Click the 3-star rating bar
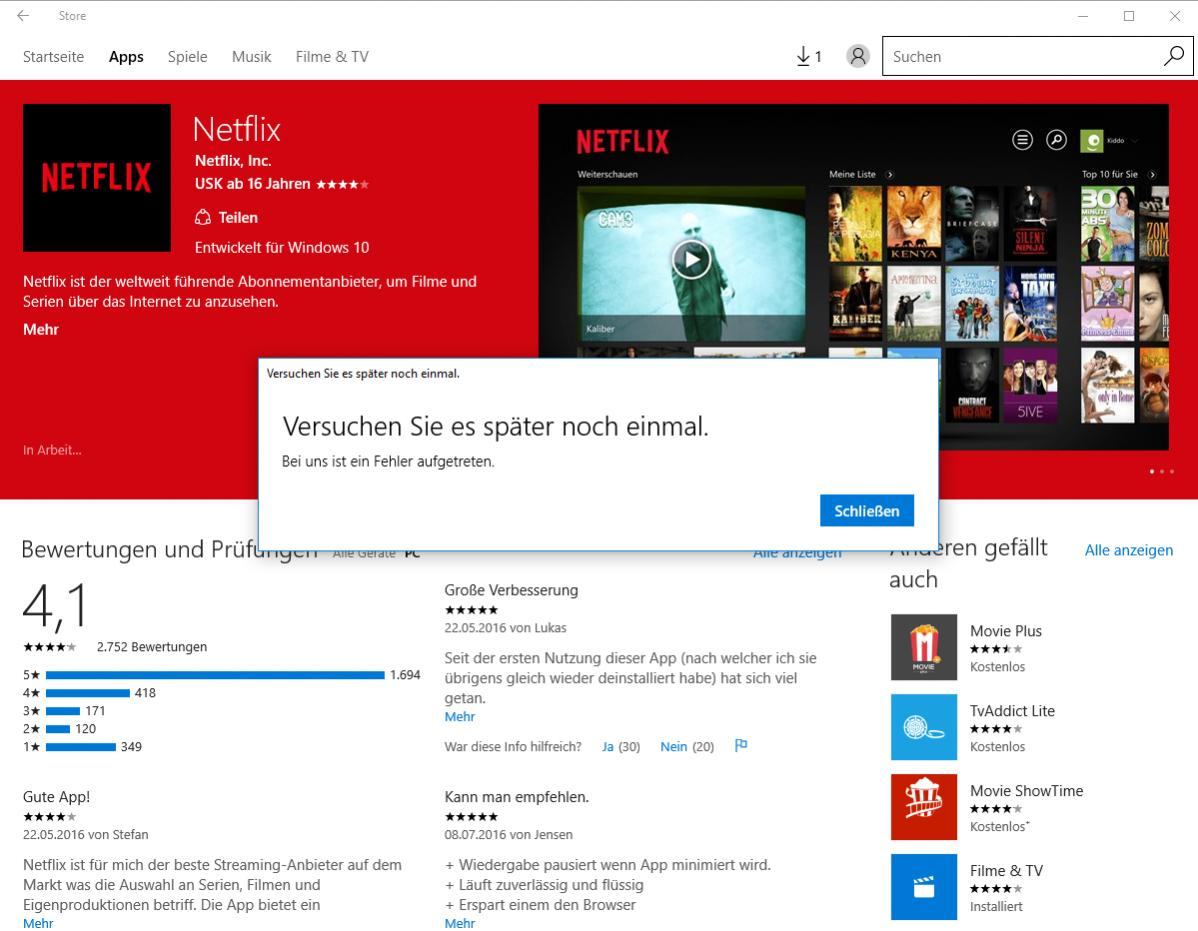This screenshot has height=931, width=1198. [63, 710]
